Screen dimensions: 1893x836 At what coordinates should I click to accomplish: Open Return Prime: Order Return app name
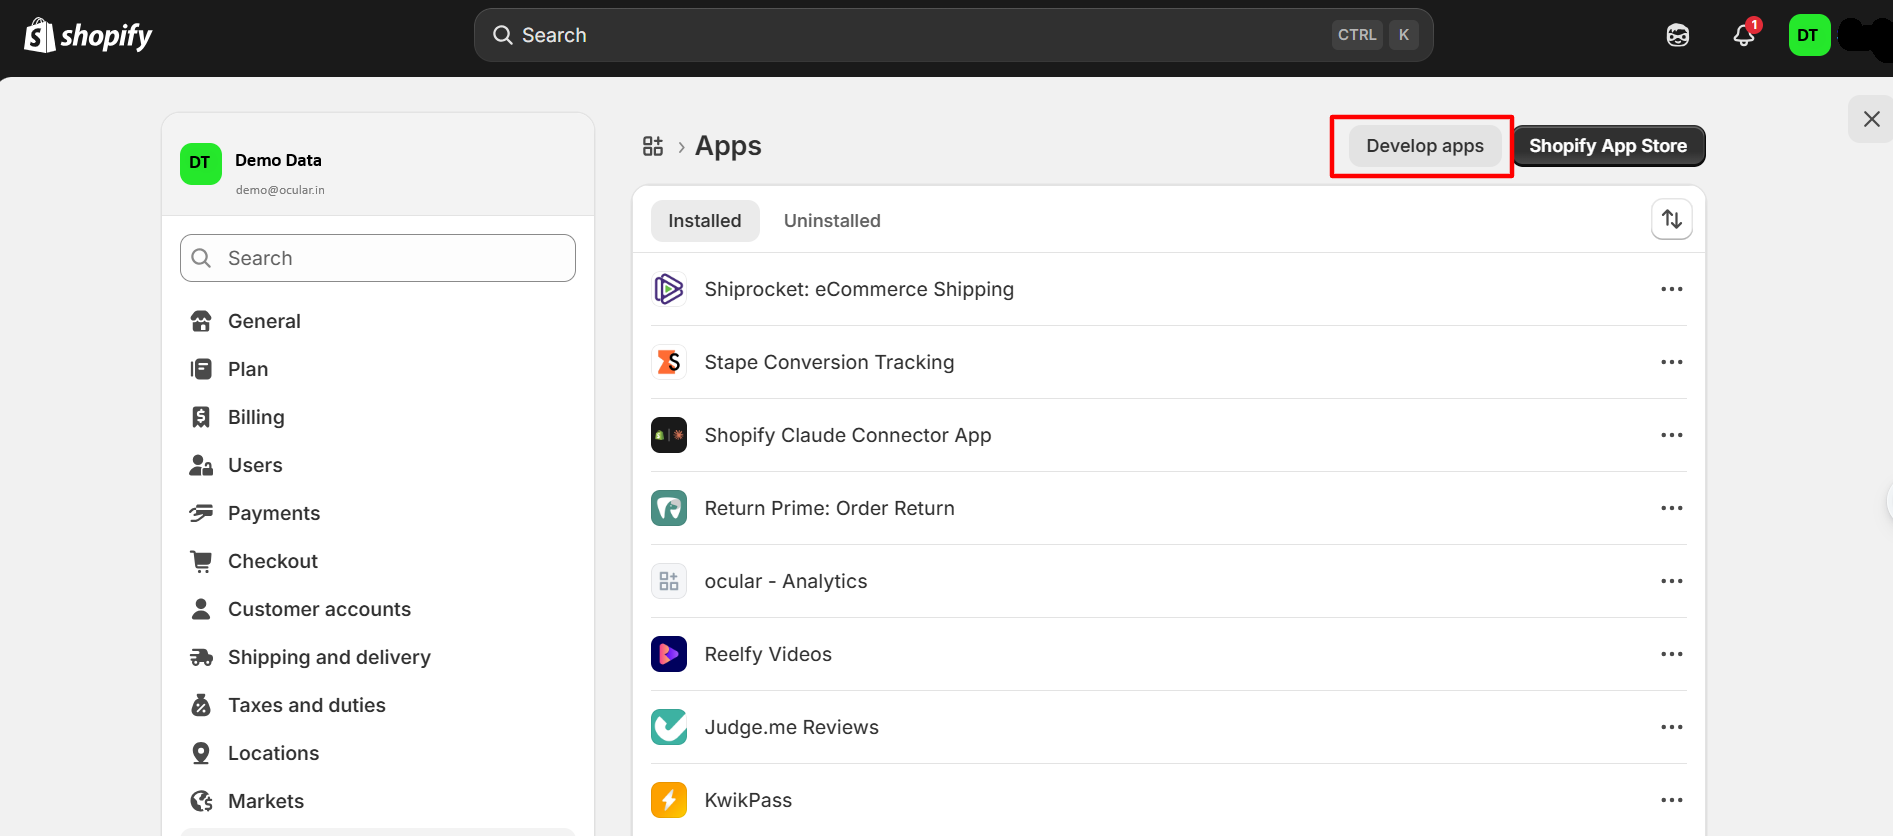[829, 508]
